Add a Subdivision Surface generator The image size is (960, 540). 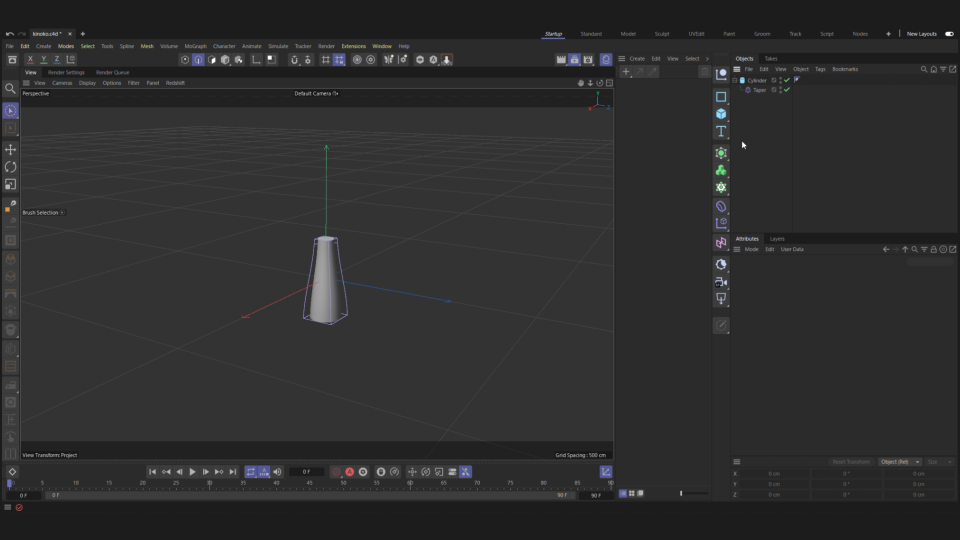[x=721, y=153]
